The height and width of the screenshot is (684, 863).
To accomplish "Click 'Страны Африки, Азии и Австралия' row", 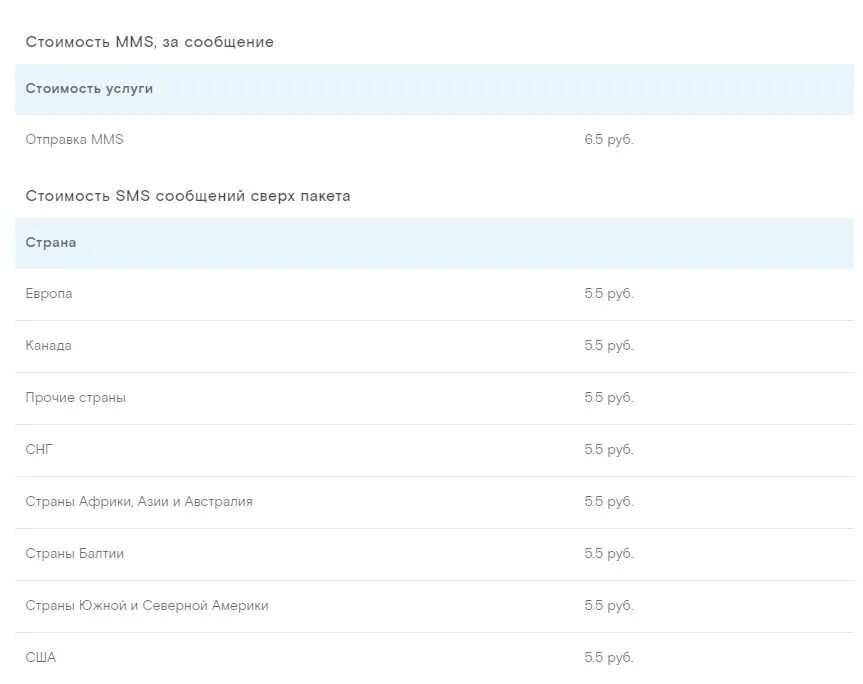I will pyautogui.click(x=434, y=502).
